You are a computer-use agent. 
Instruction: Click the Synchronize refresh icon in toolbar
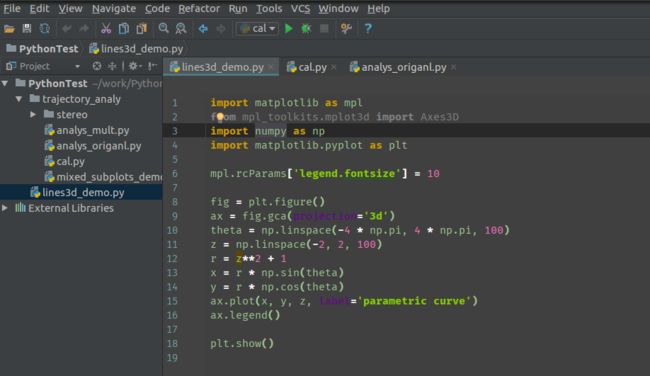tap(44, 29)
